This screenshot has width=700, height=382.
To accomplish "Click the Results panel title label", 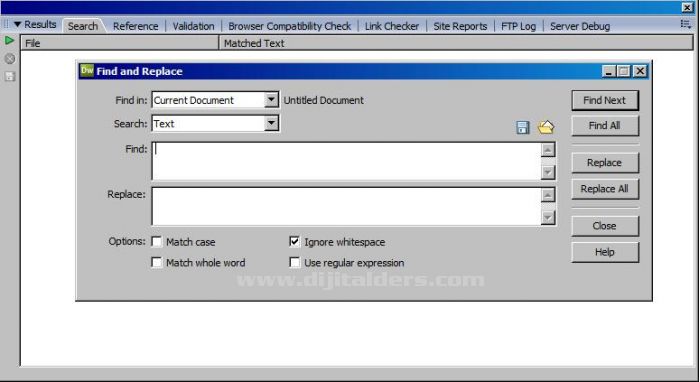I will (x=40, y=25).
